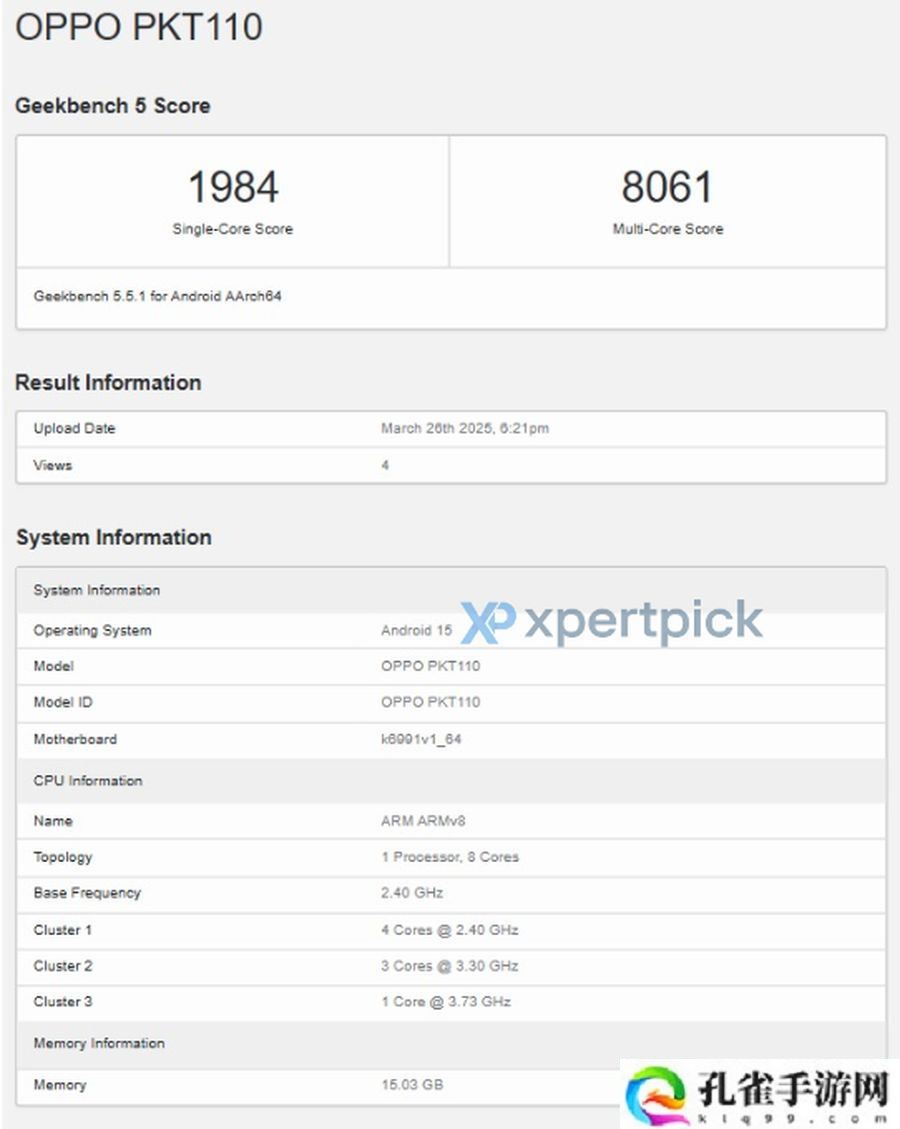
Task: Click the 15.03 GB memory value
Action: 412,1084
